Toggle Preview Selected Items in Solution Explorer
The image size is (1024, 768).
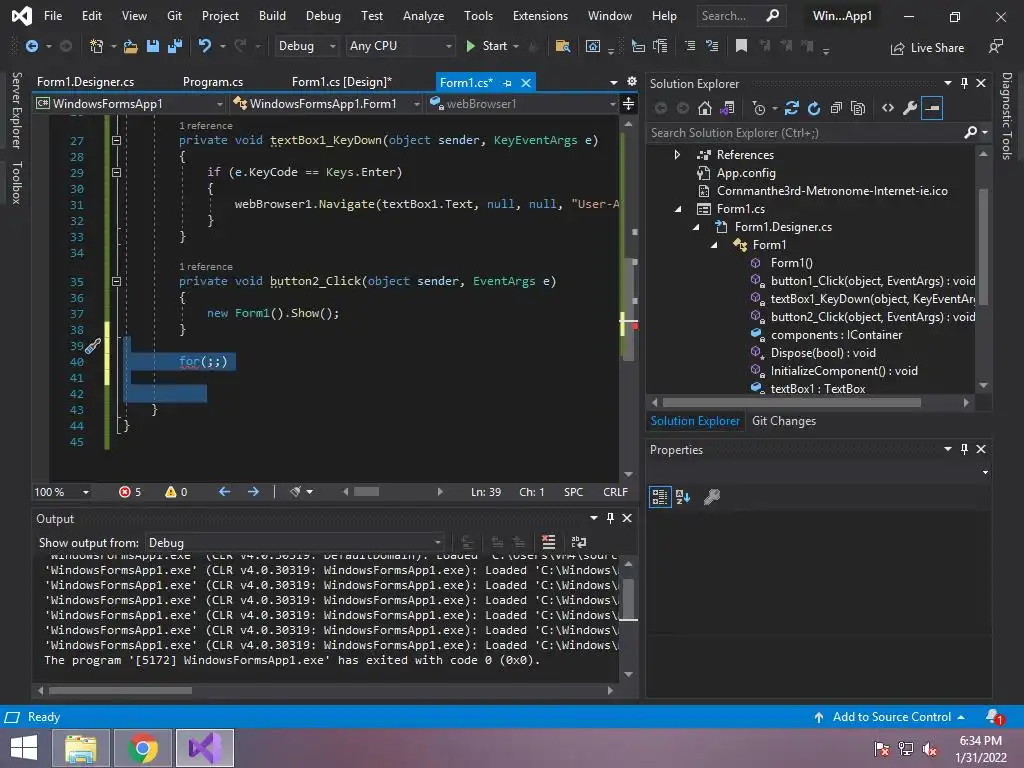pyautogui.click(x=932, y=108)
